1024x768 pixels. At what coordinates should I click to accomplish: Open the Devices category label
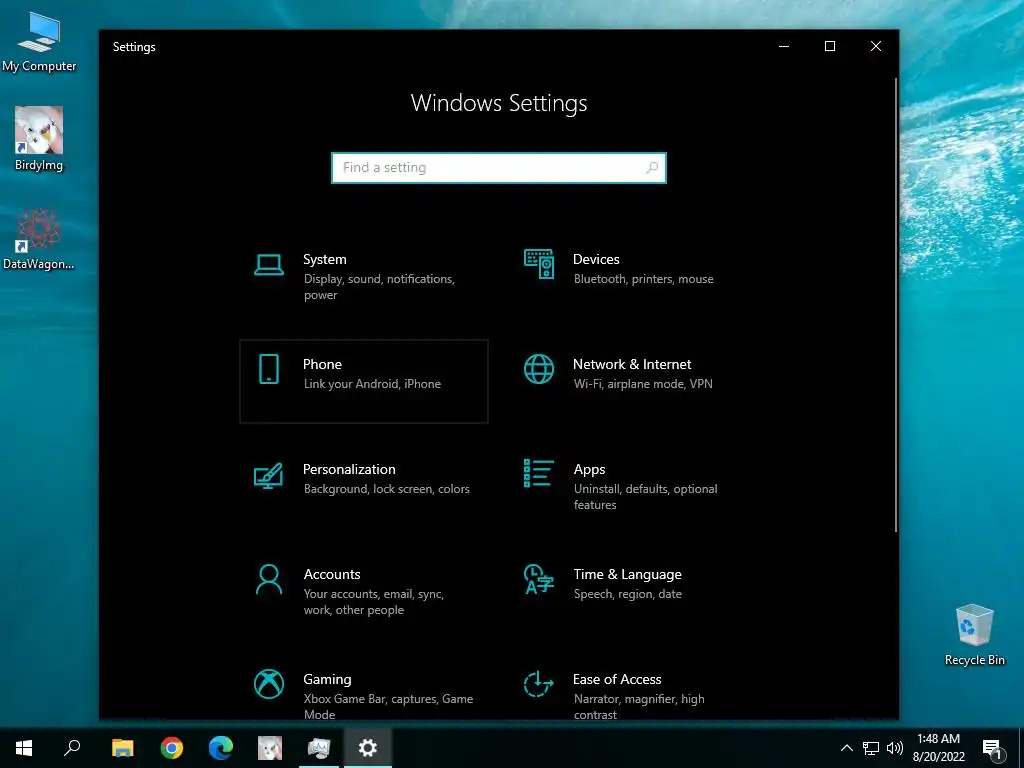click(x=596, y=259)
